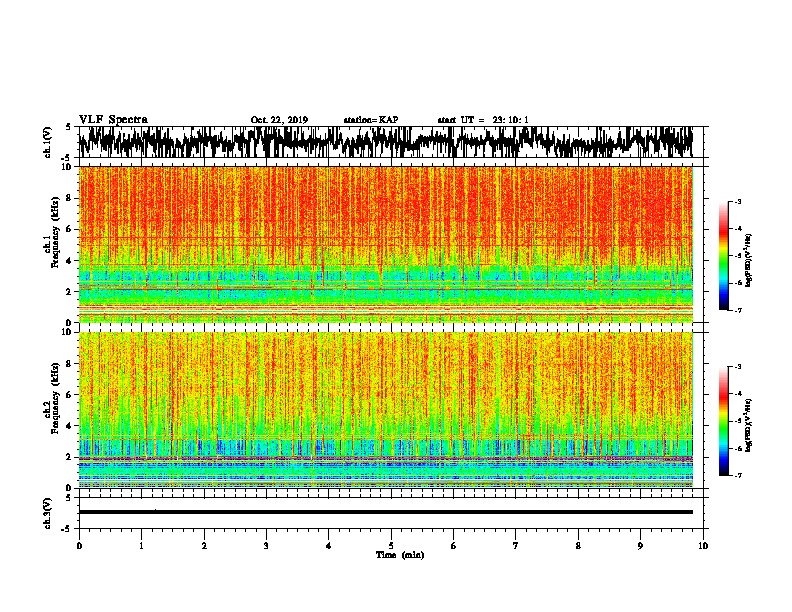
Task: Click the 'ch.3(V)' axis label
Action: pos(48,513)
